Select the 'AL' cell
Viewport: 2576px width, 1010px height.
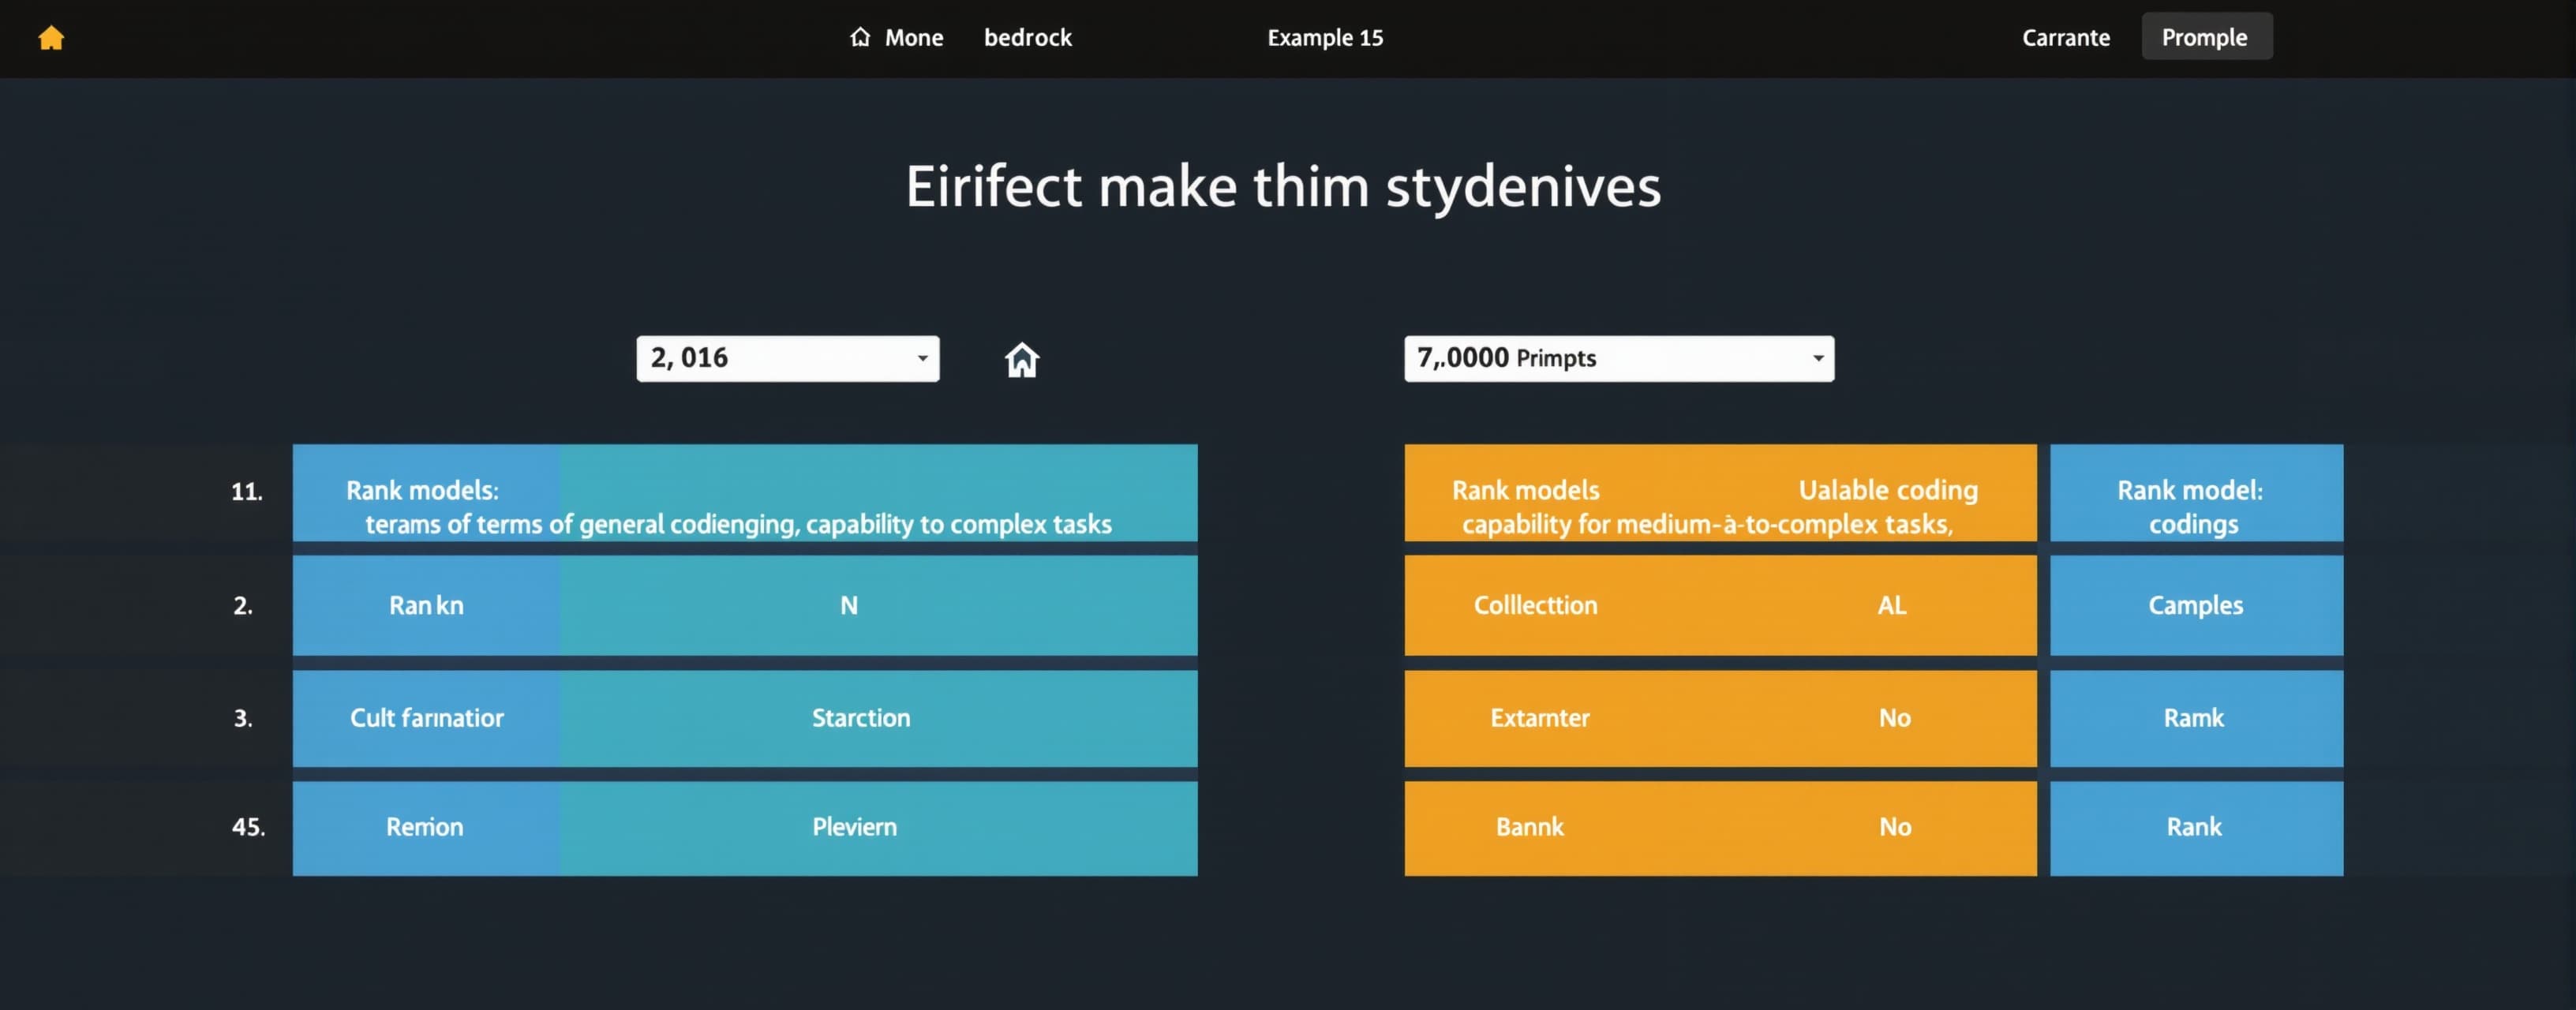1892,605
